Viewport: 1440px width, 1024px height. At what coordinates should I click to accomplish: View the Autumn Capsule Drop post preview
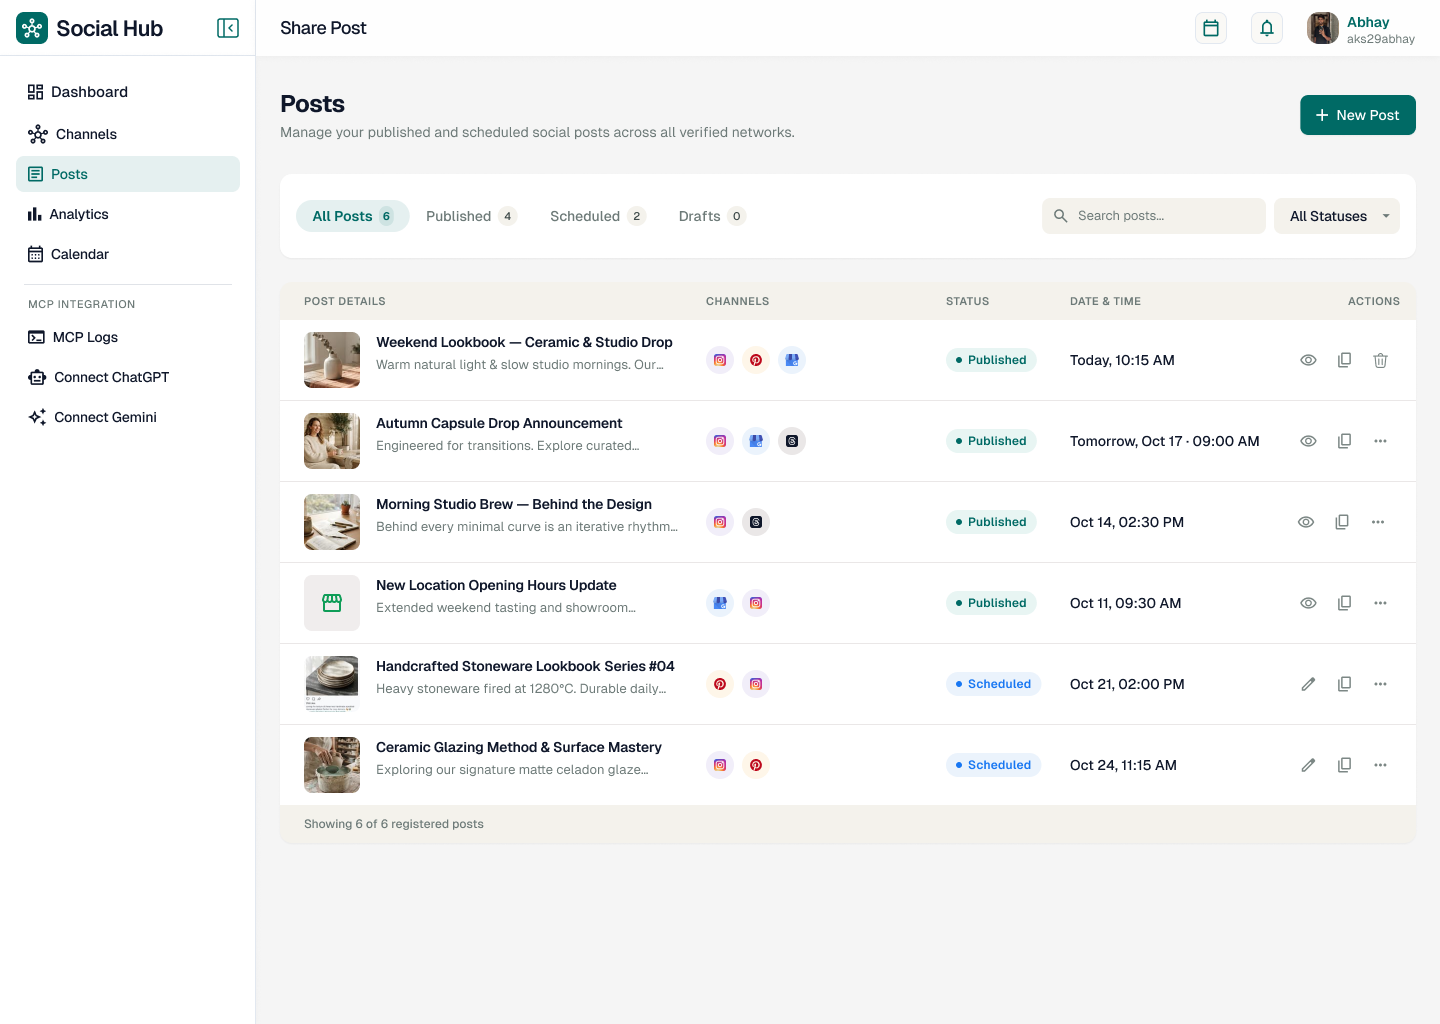click(x=1308, y=441)
